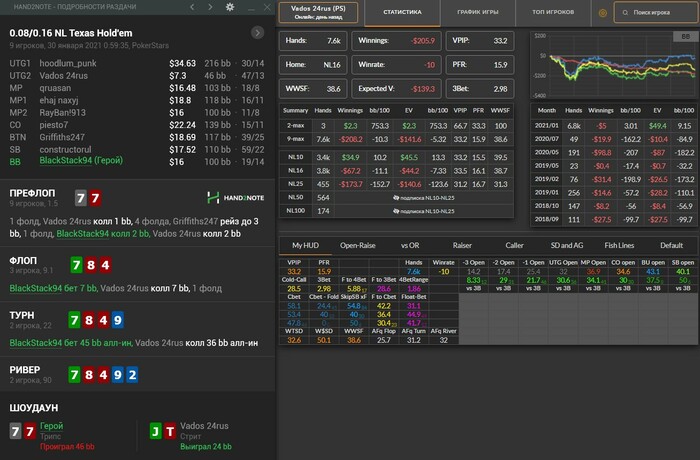Switch to Raiser tab

462,246
